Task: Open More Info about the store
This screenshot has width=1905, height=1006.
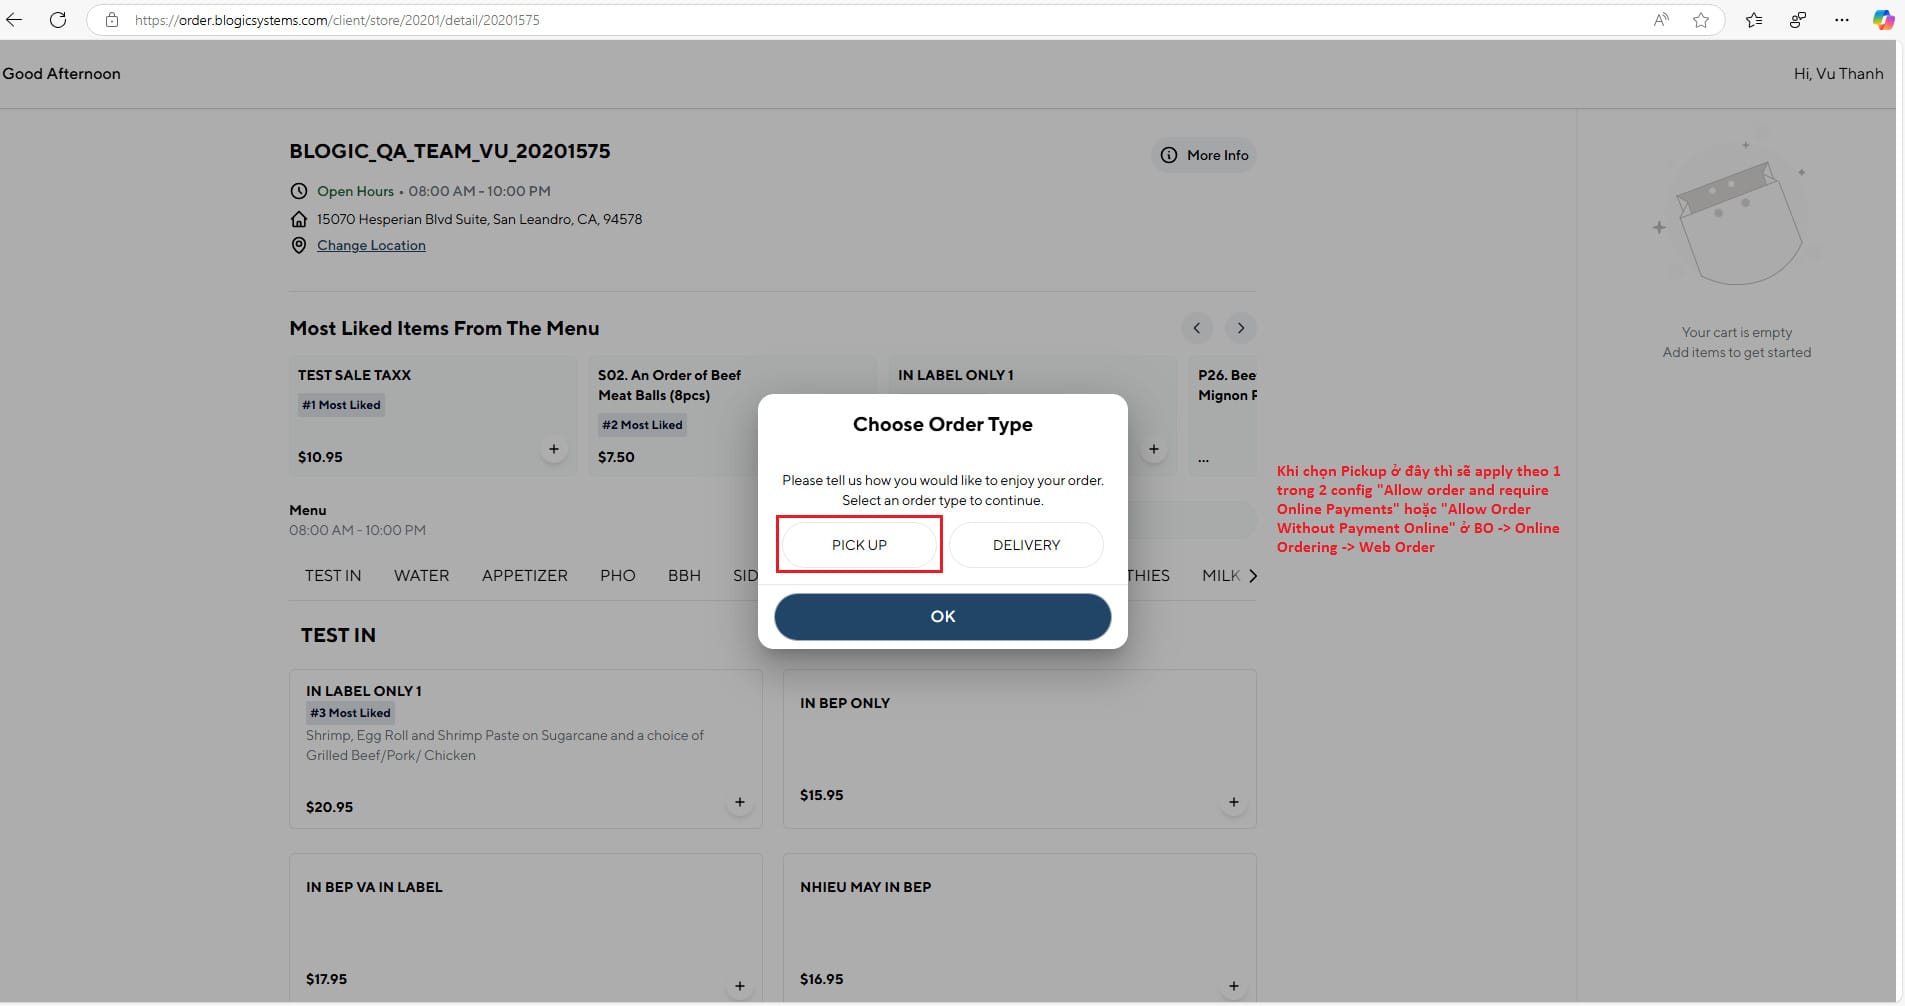Action: pyautogui.click(x=1204, y=156)
